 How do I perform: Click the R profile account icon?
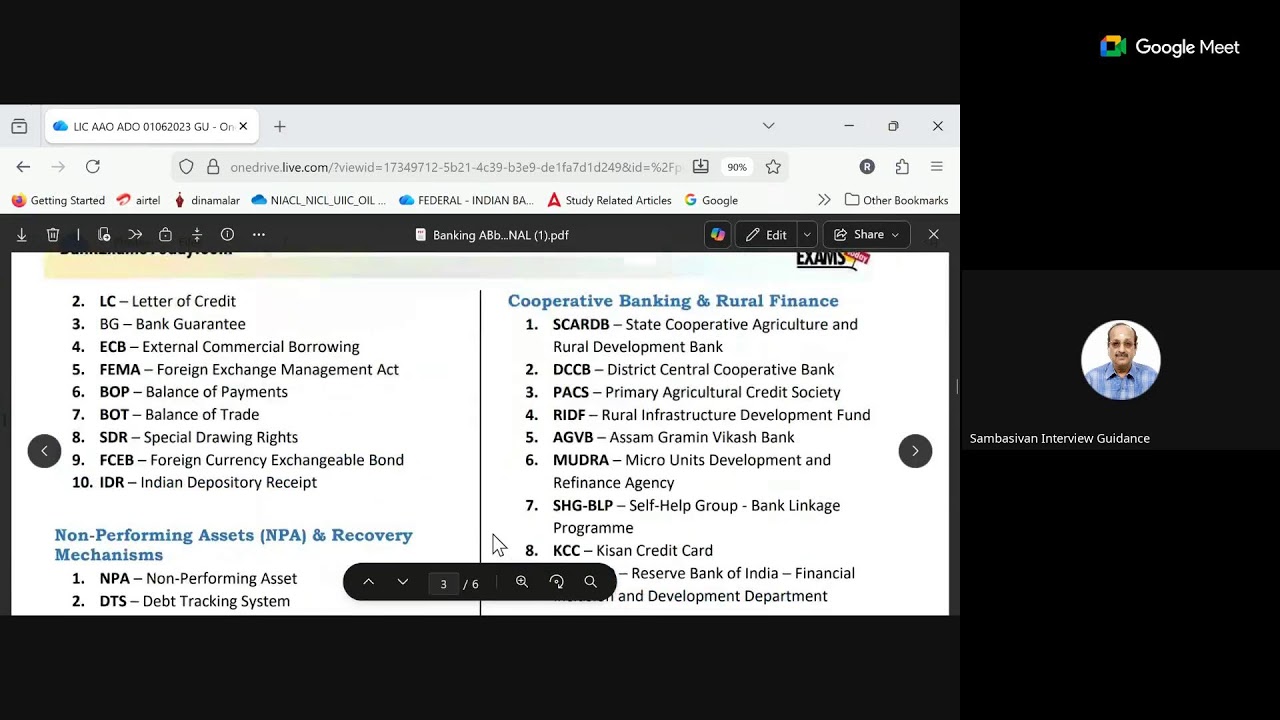coord(867,167)
